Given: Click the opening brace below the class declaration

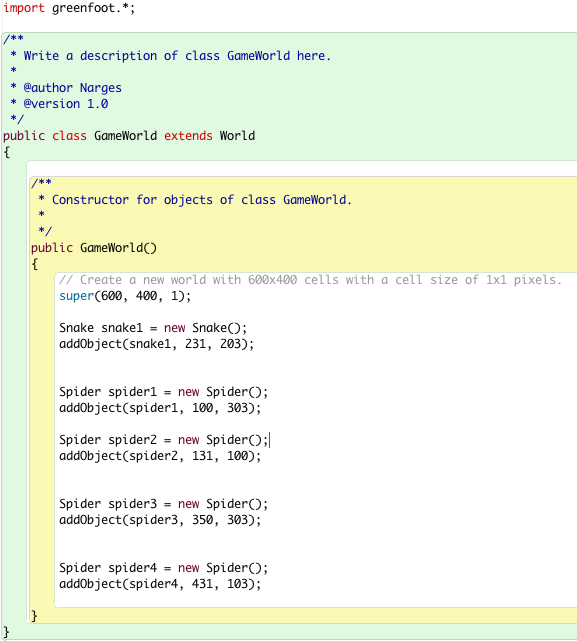Looking at the screenshot, I should tap(7, 152).
